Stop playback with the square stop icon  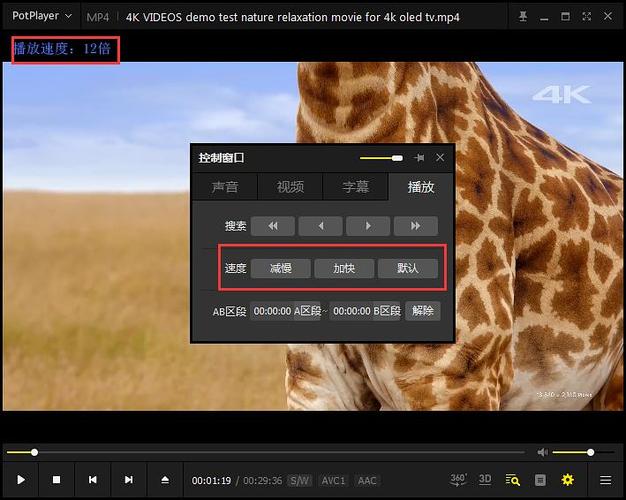click(x=56, y=480)
